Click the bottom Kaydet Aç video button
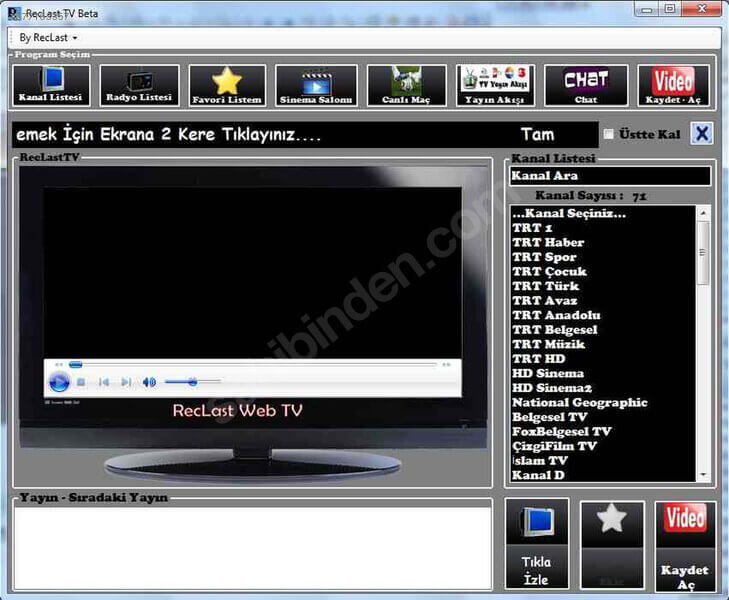Screen dimensions: 729x600 [x=685, y=546]
